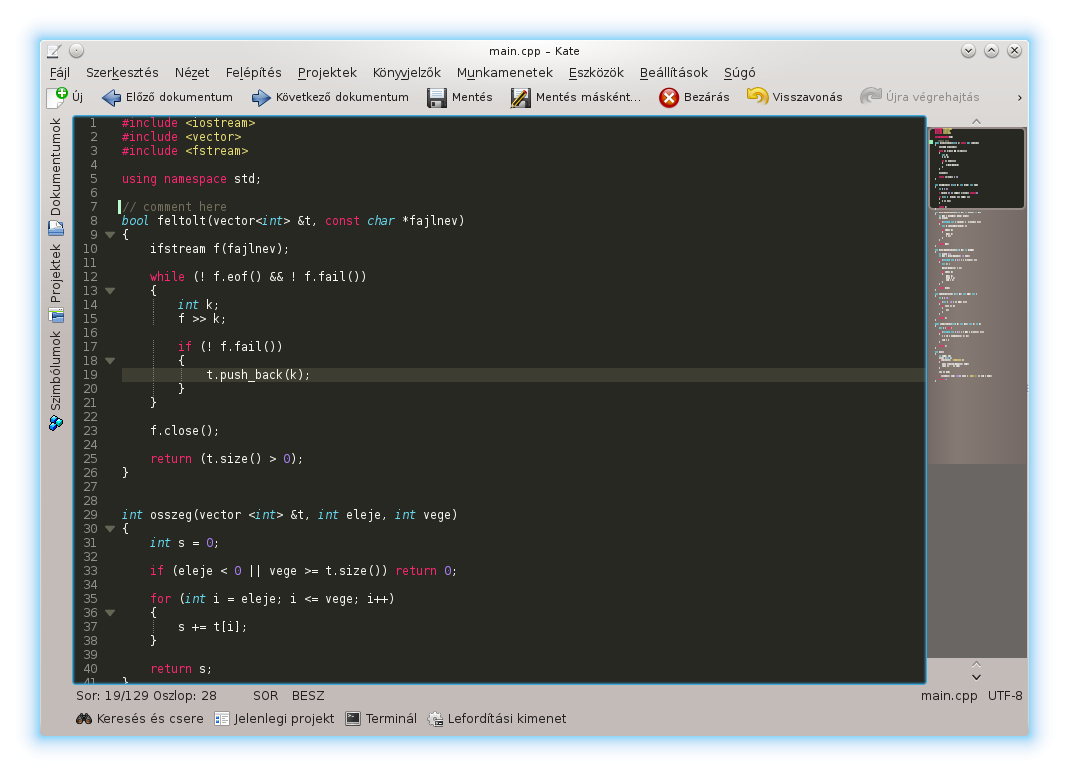This screenshot has height=776, width=1069.
Task: Expand the toolbar overflow chevron
Action: 1019,98
